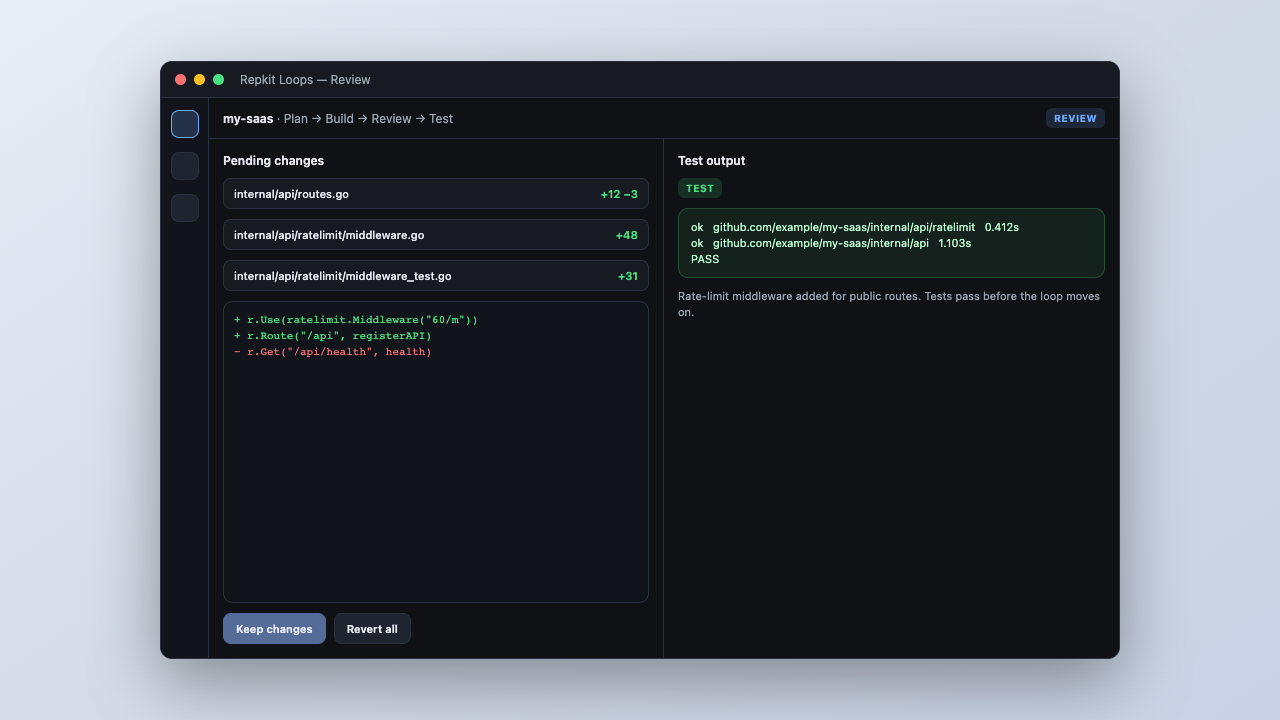The image size is (1280, 720).
Task: Click Revert all button
Action: pos(372,629)
